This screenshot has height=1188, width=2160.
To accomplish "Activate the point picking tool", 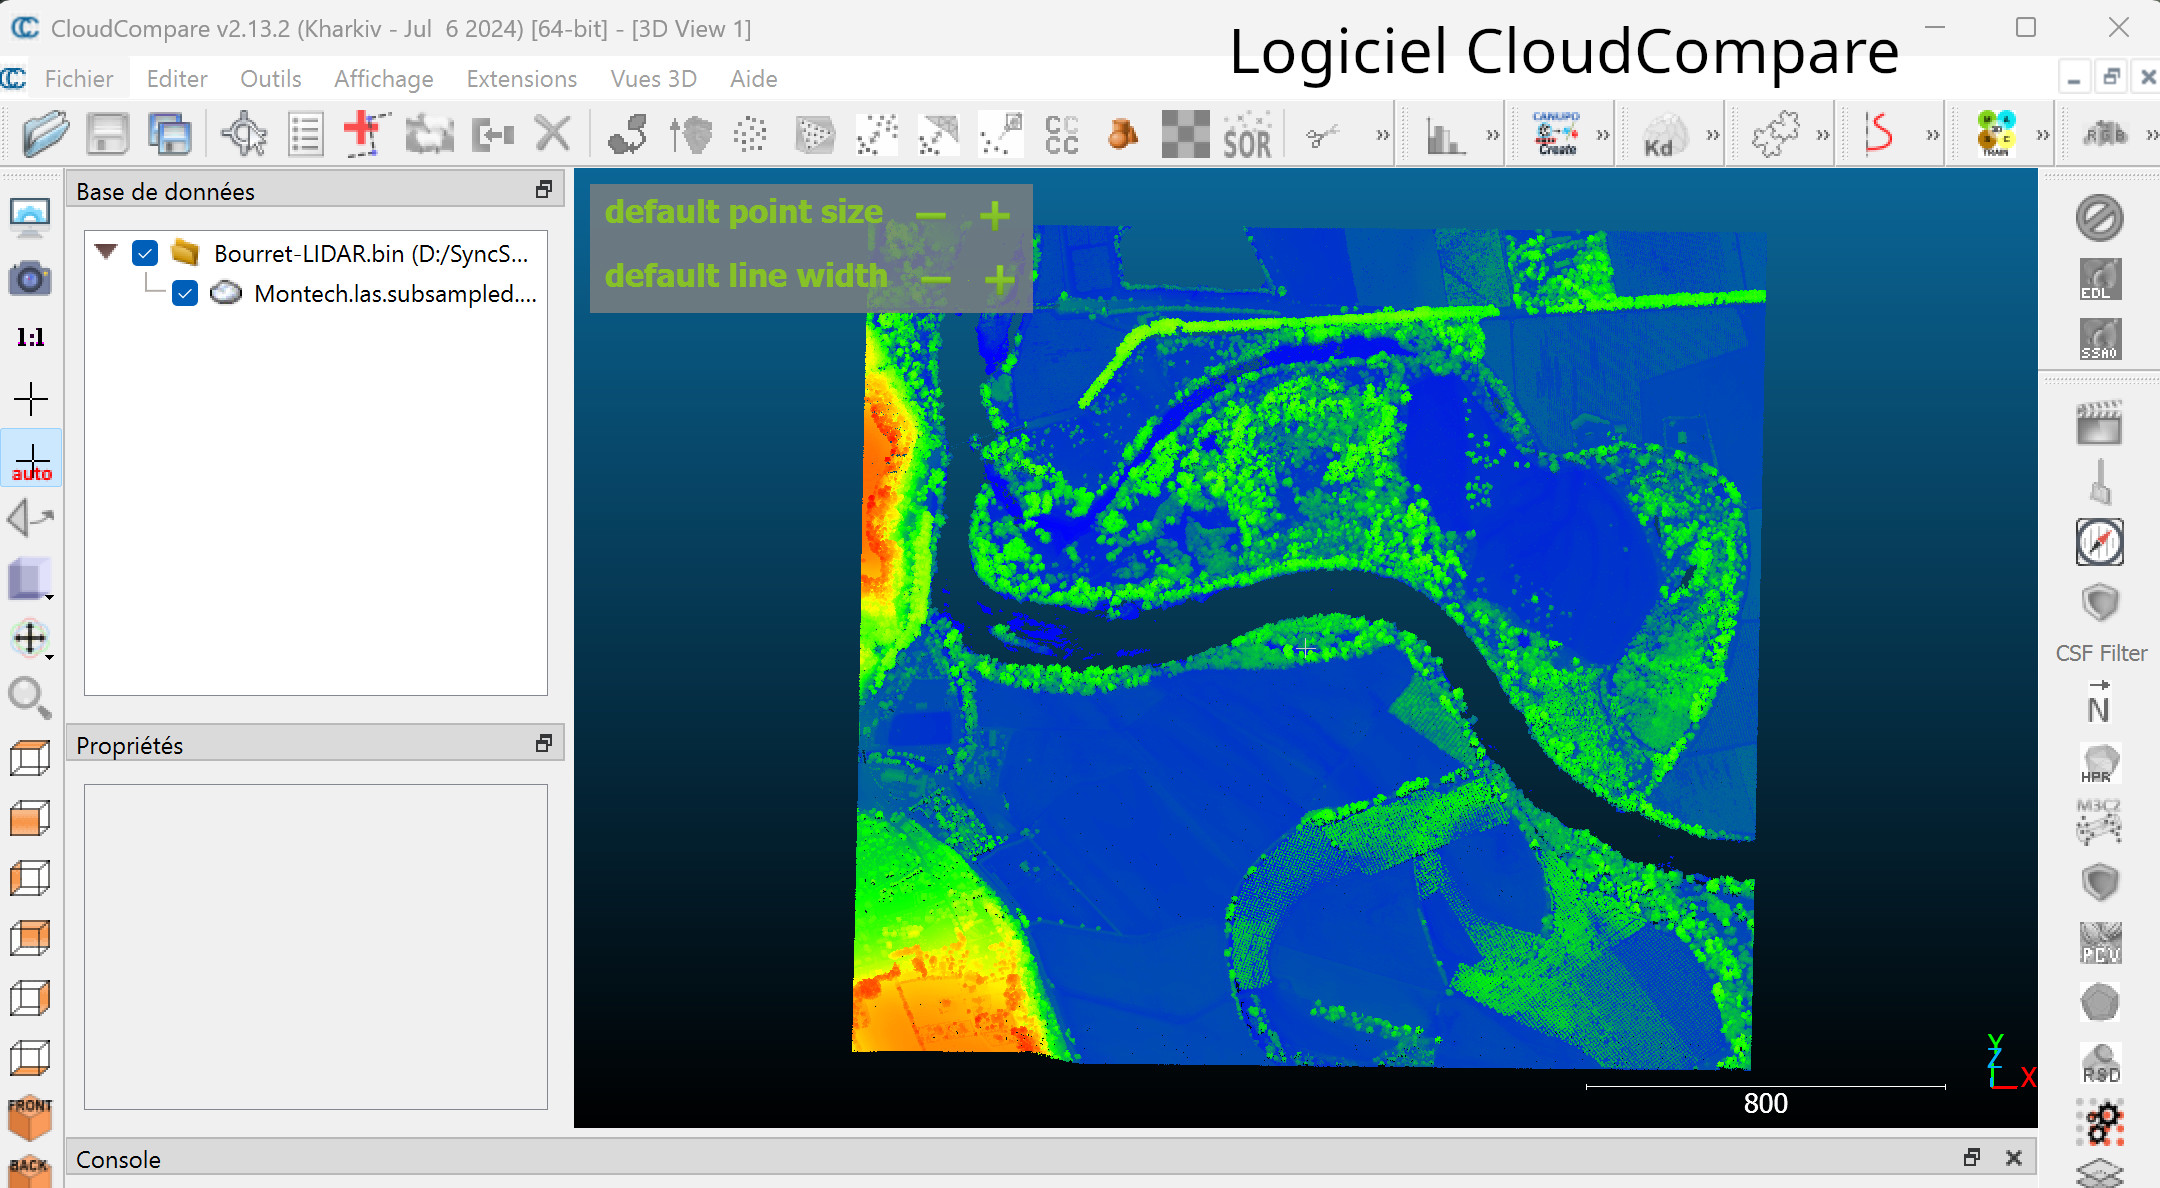I will pos(244,134).
